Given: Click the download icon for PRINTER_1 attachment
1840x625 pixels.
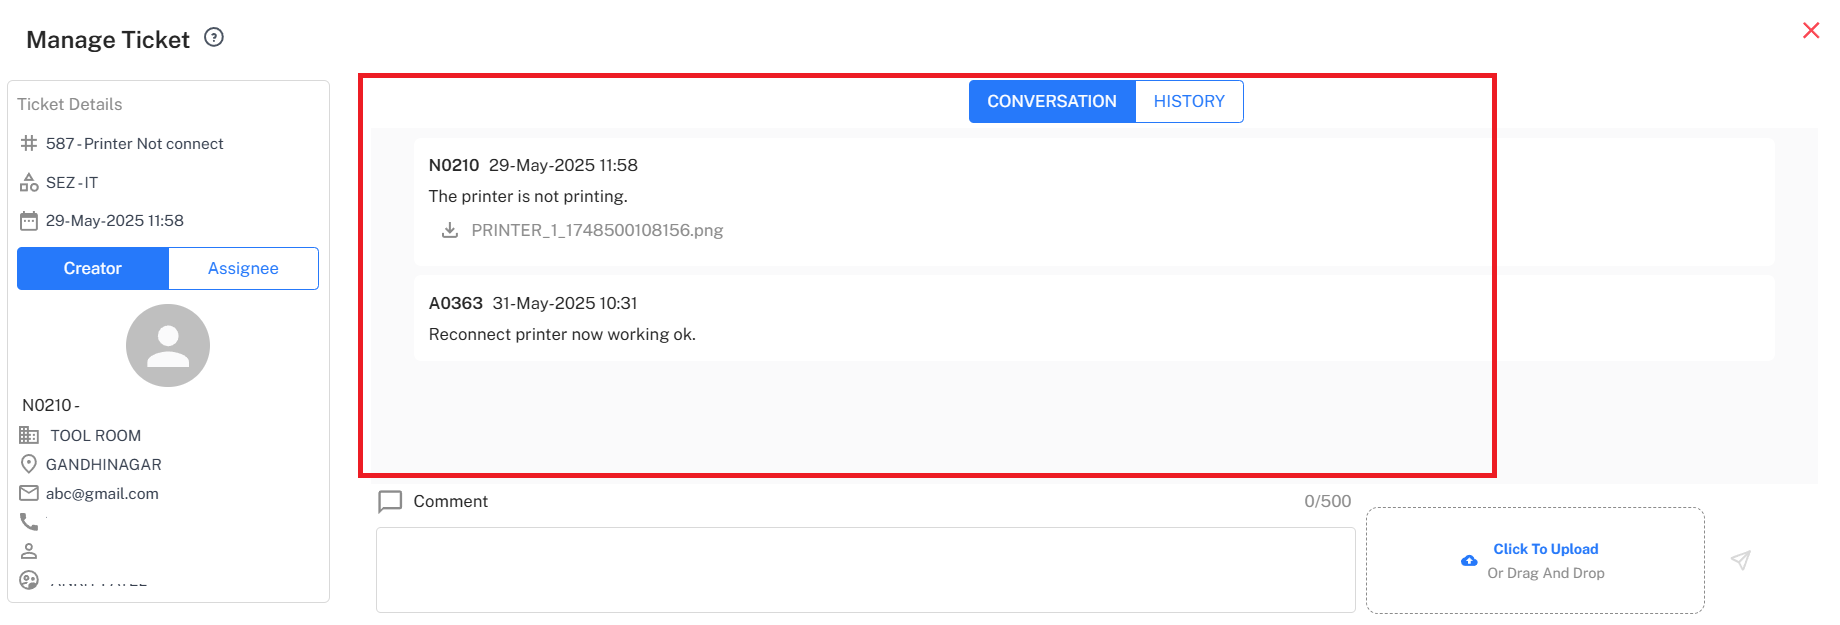Looking at the screenshot, I should click(x=450, y=230).
